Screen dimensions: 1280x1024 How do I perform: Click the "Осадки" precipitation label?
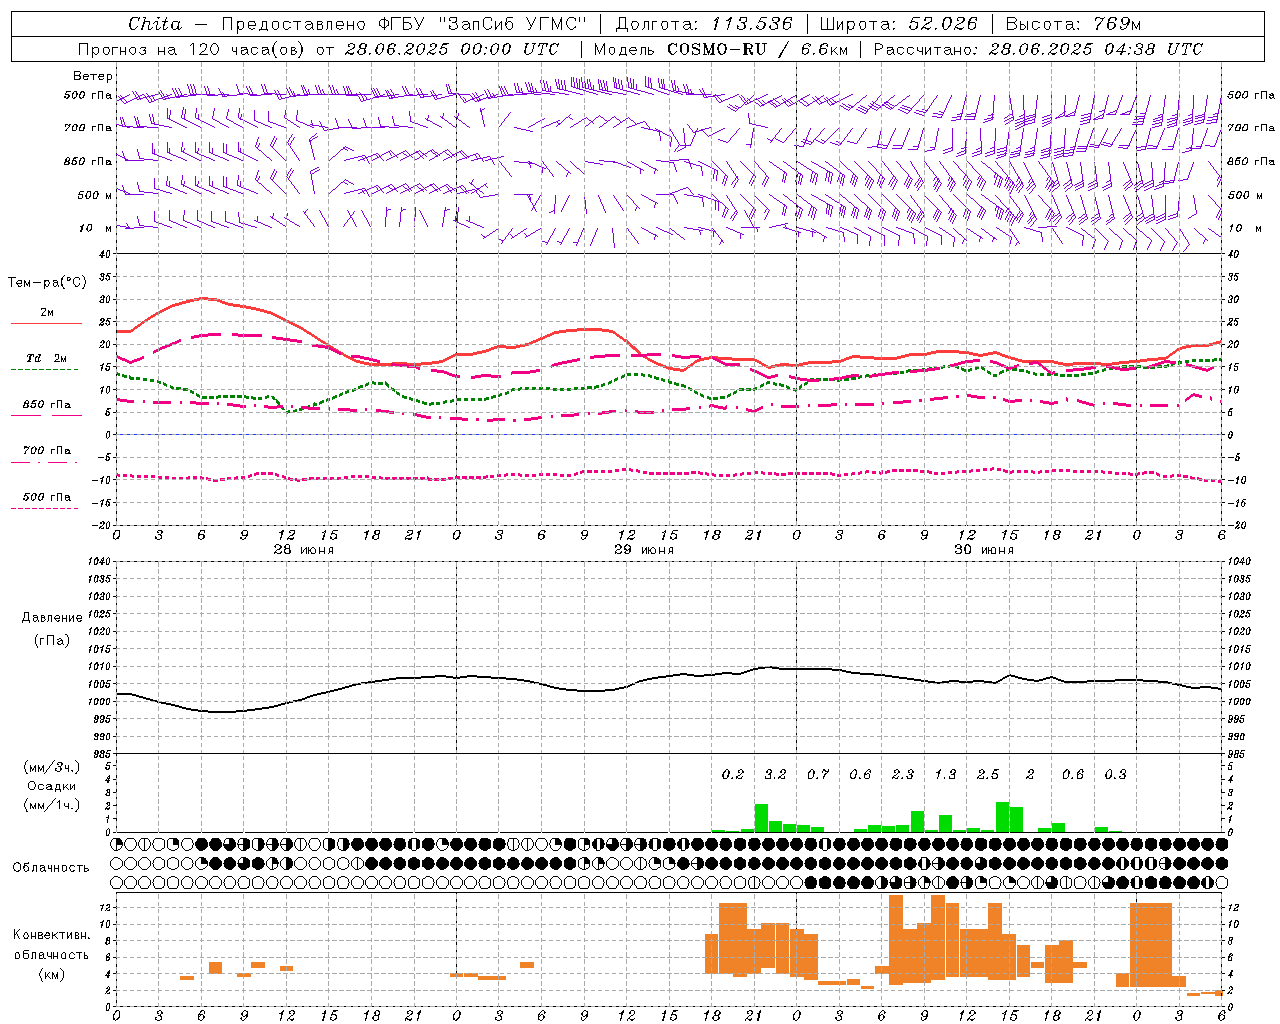(52, 786)
